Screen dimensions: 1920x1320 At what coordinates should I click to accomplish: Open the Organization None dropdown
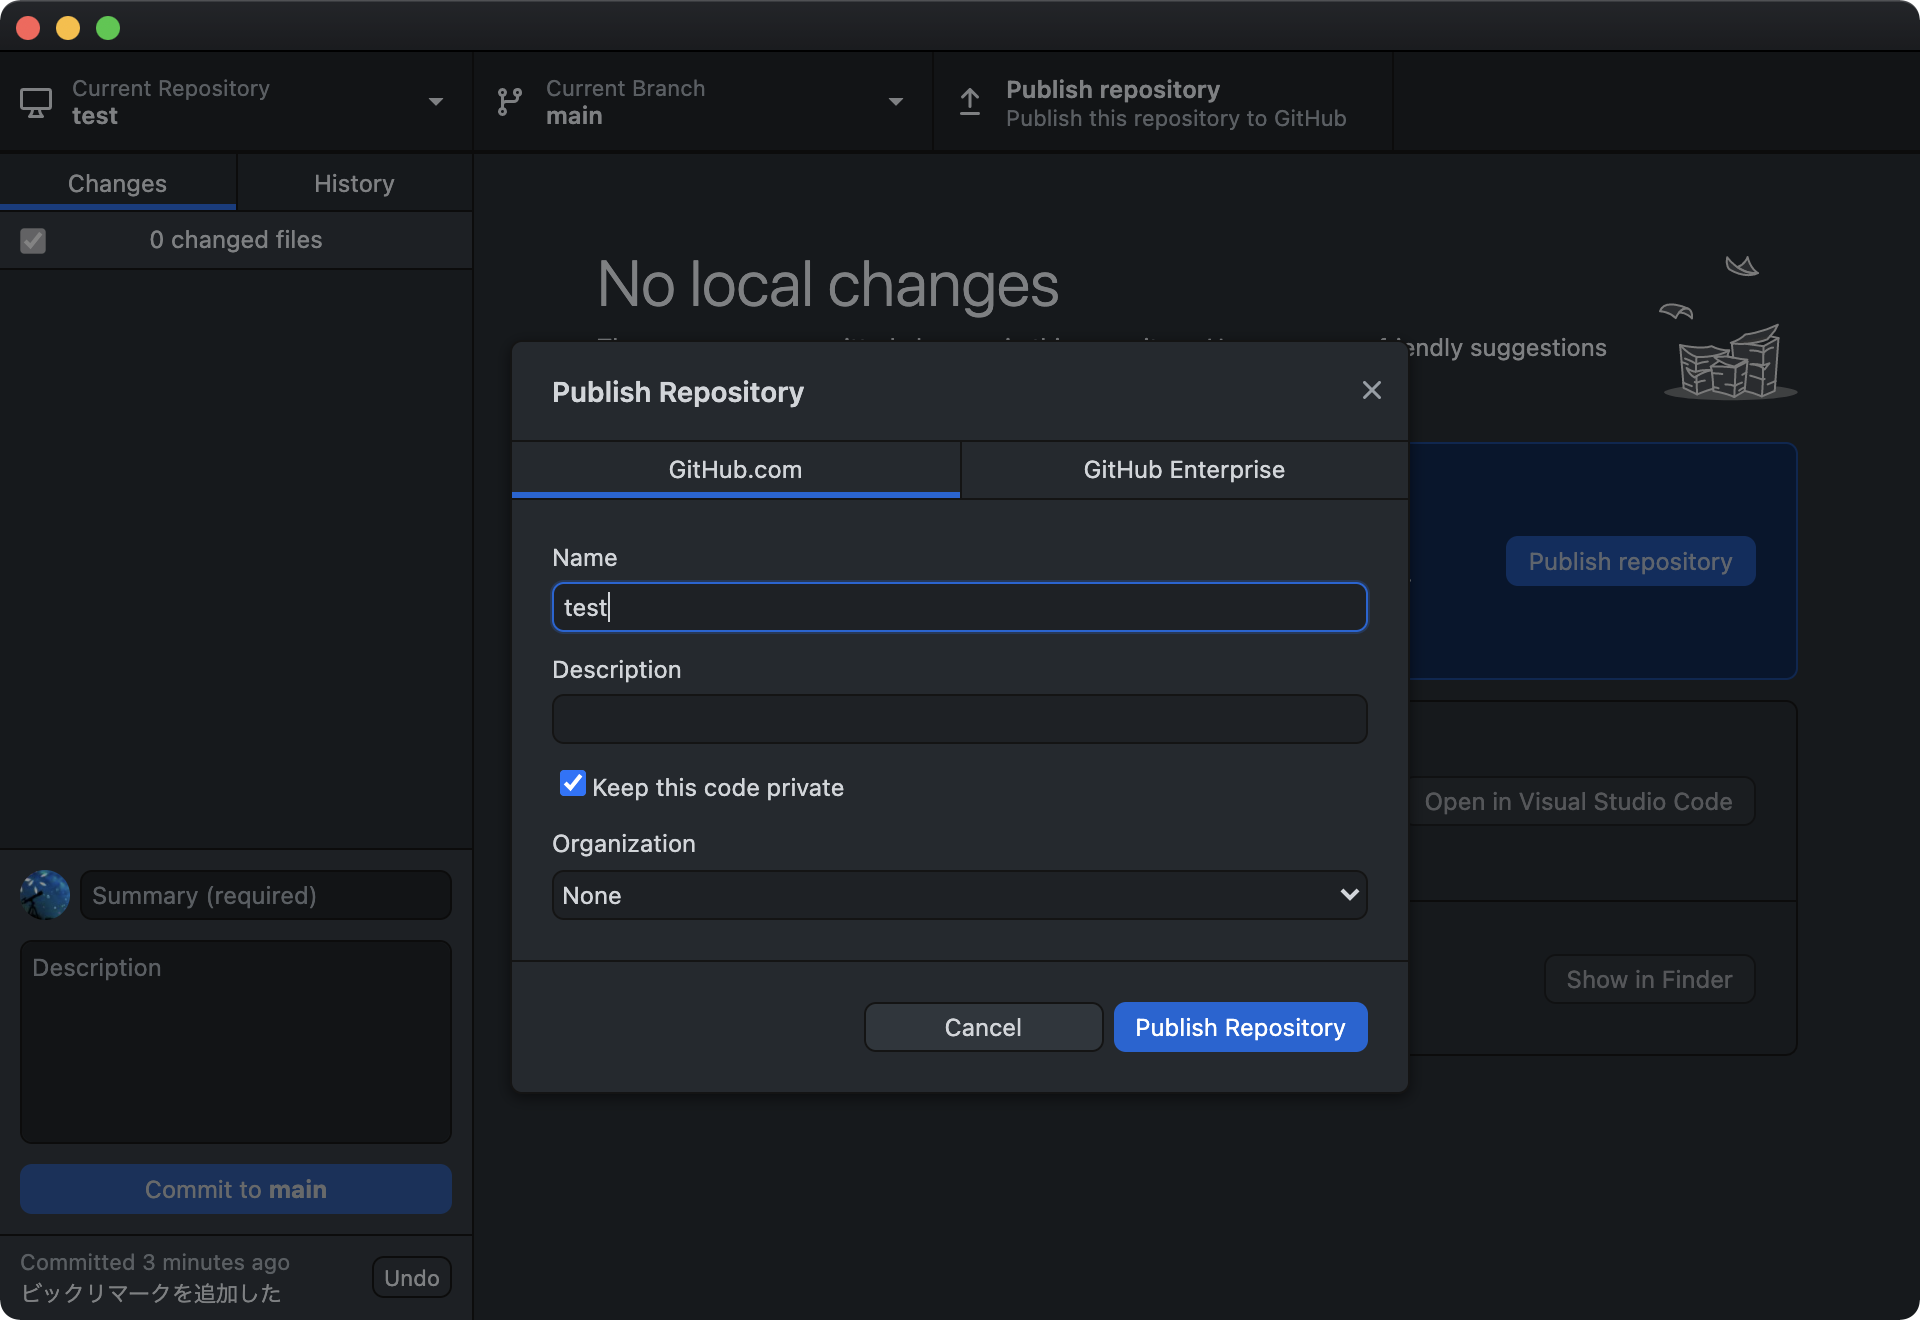958,895
